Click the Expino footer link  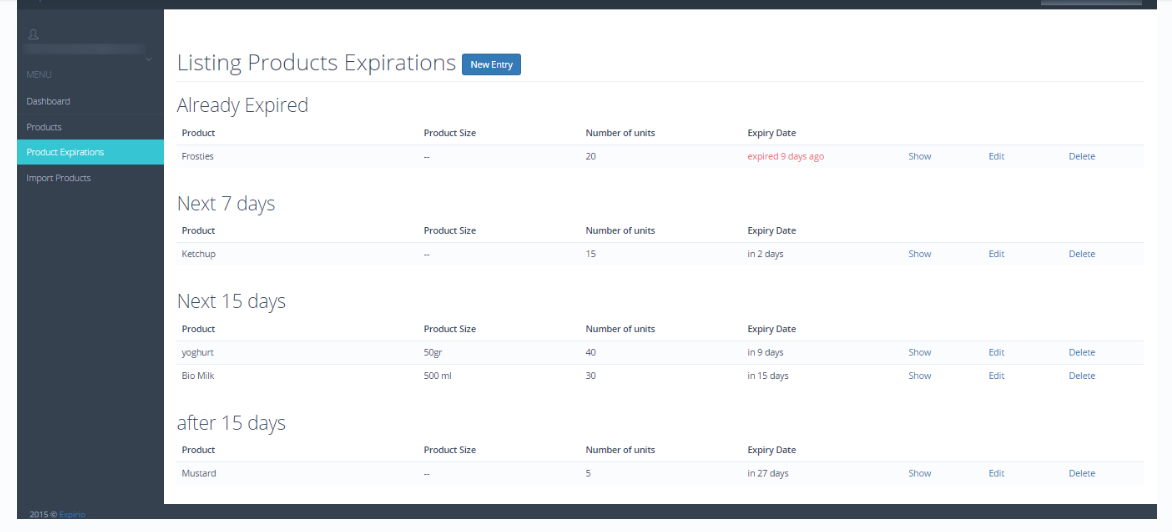point(72,515)
